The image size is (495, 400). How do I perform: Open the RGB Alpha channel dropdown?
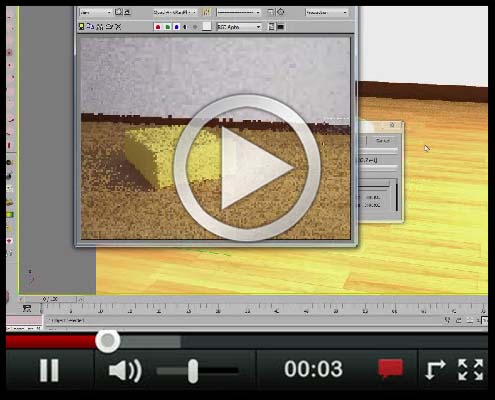[x=239, y=27]
